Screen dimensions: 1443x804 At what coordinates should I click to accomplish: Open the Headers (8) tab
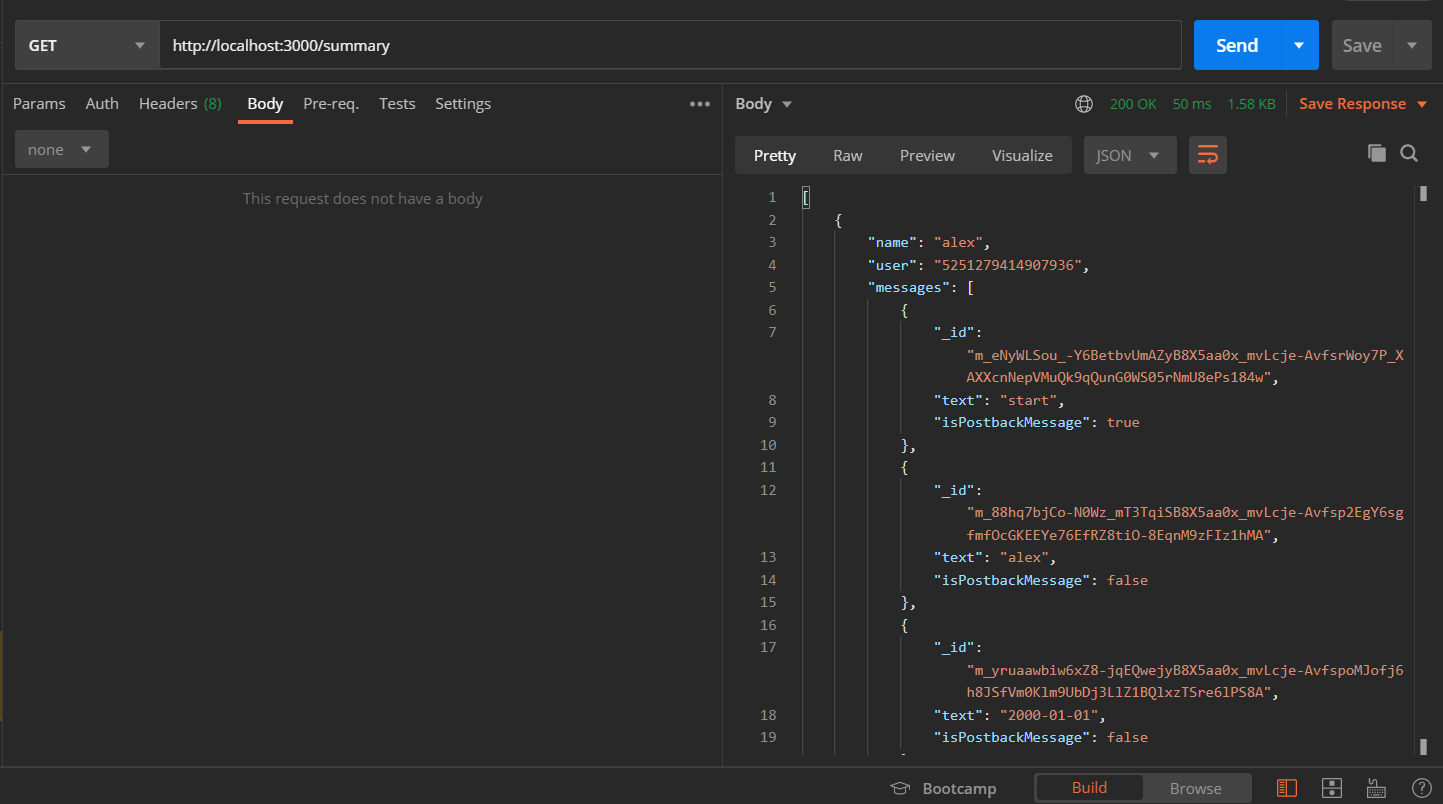click(180, 104)
